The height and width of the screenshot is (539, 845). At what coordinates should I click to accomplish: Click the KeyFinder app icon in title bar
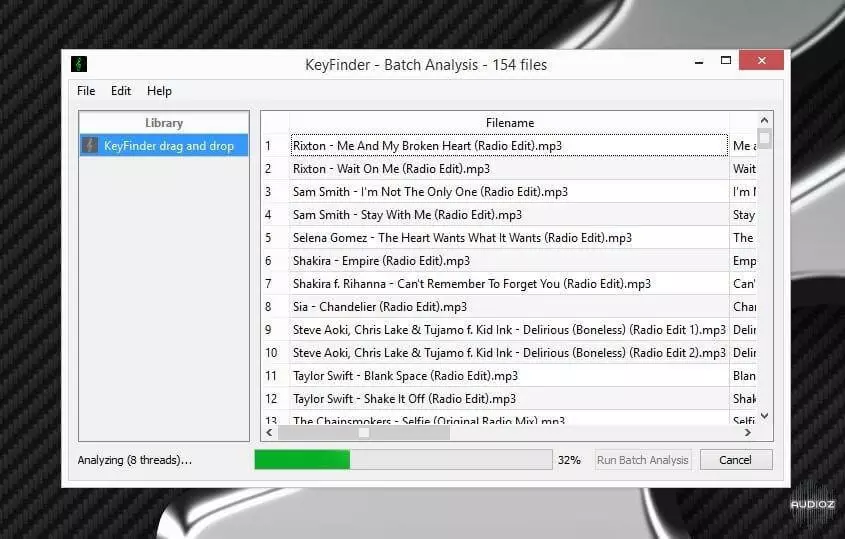click(80, 64)
